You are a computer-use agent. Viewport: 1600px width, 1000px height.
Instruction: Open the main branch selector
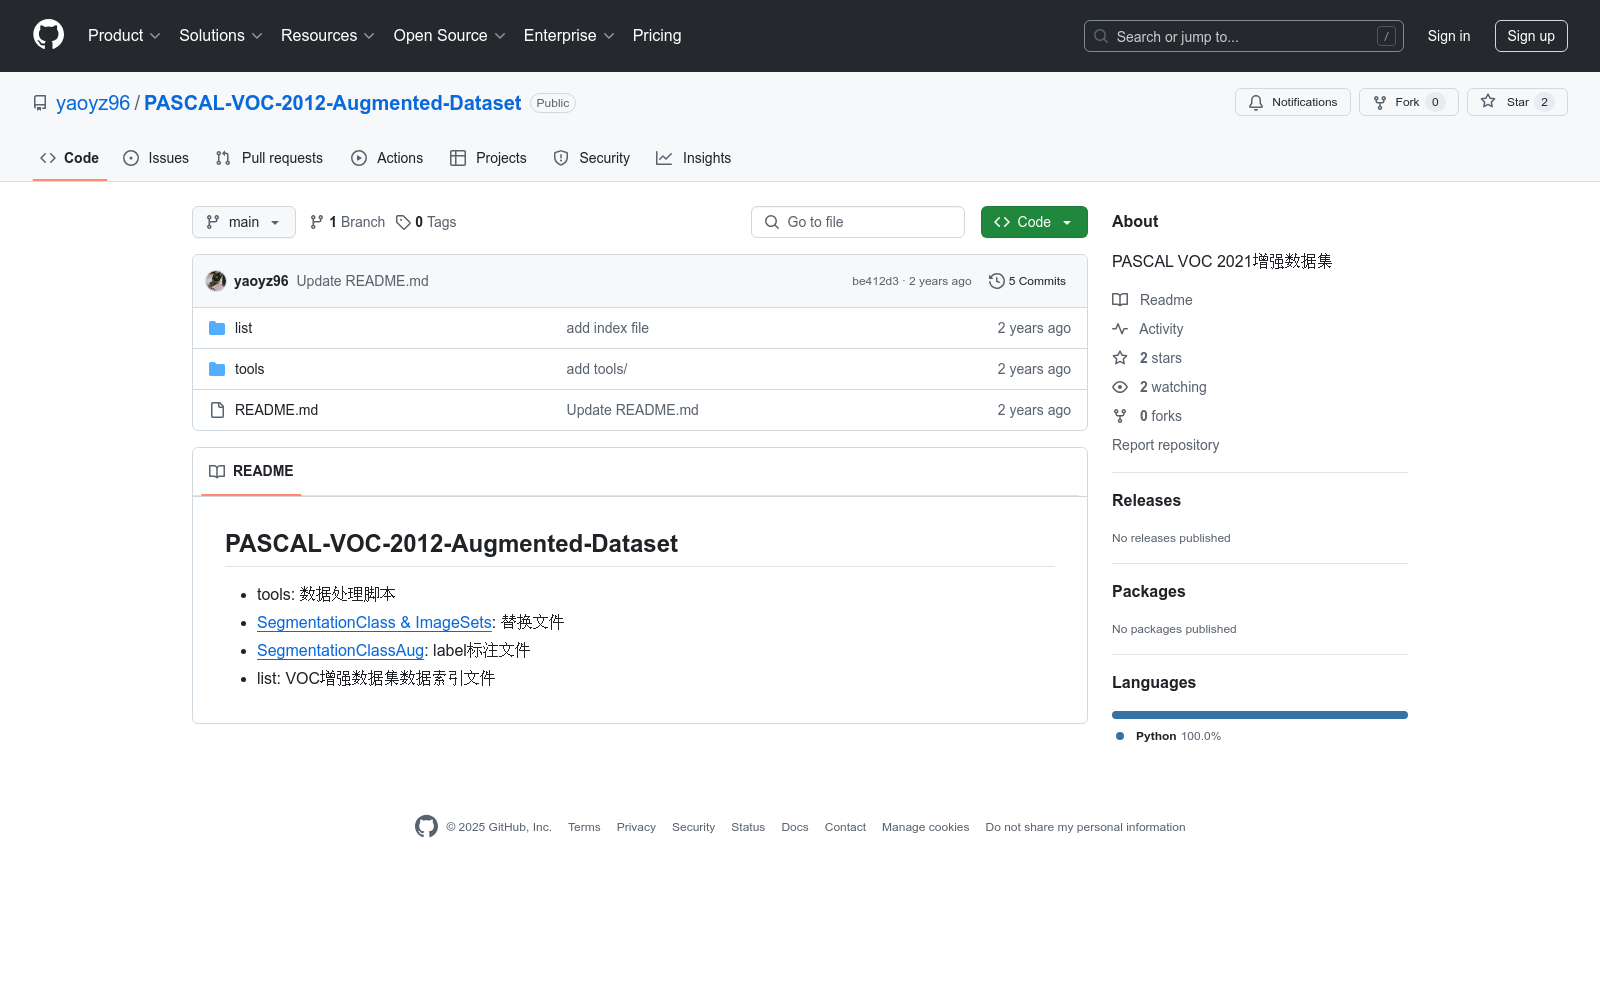pyautogui.click(x=244, y=222)
